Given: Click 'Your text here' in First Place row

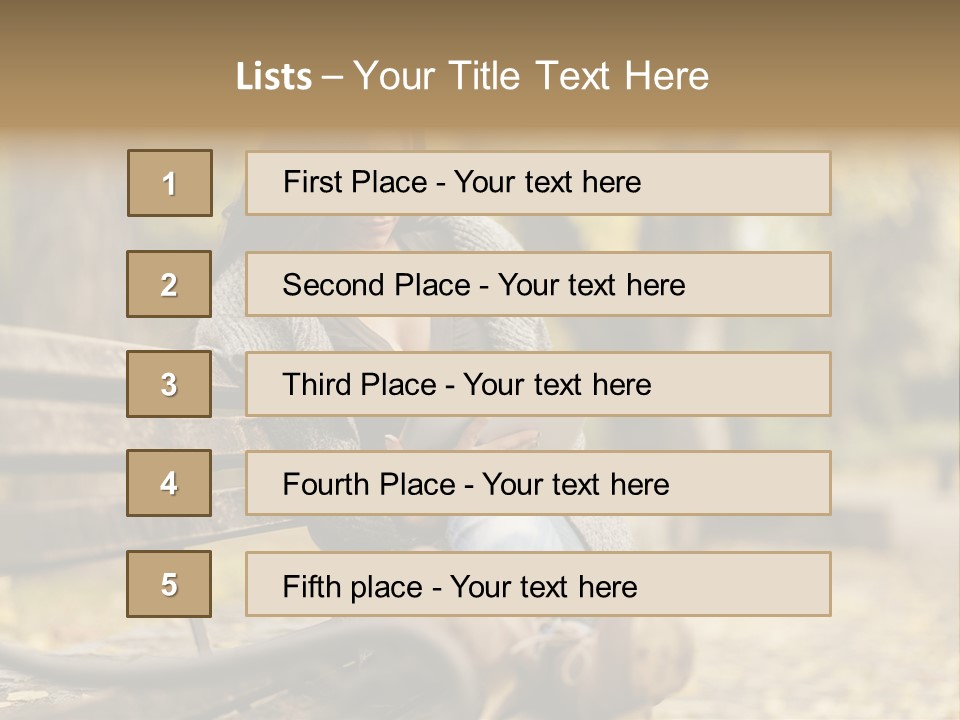Looking at the screenshot, I should tap(547, 182).
